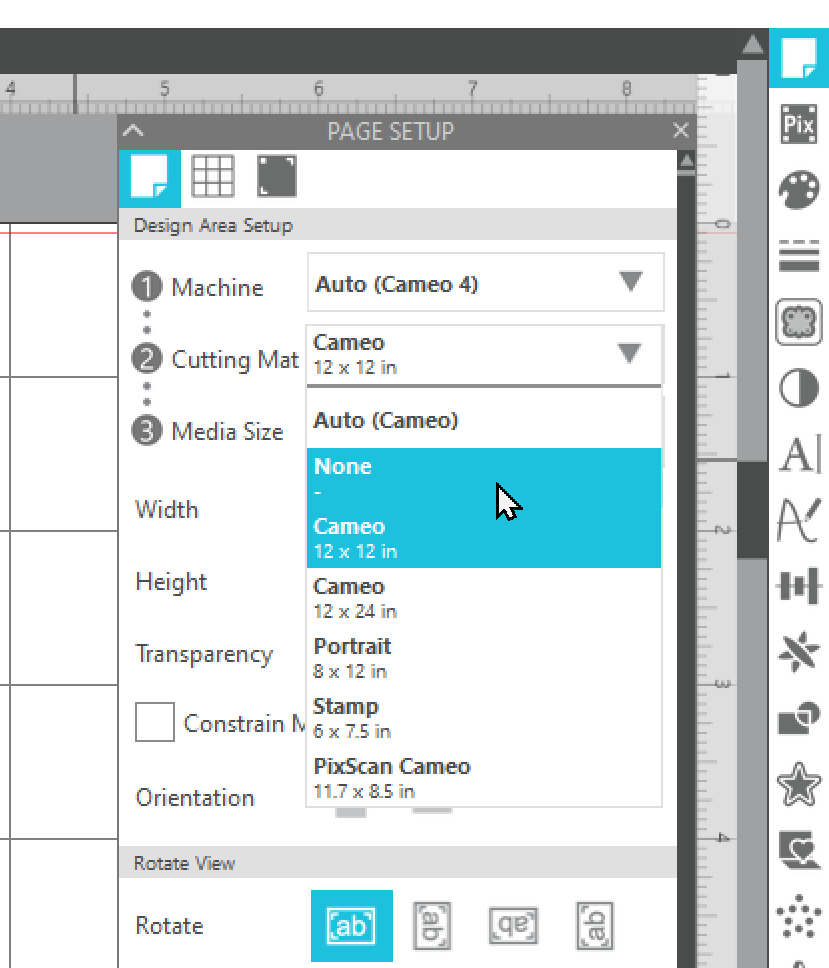Click the Orientation label
The image size is (829, 968).
(x=195, y=798)
